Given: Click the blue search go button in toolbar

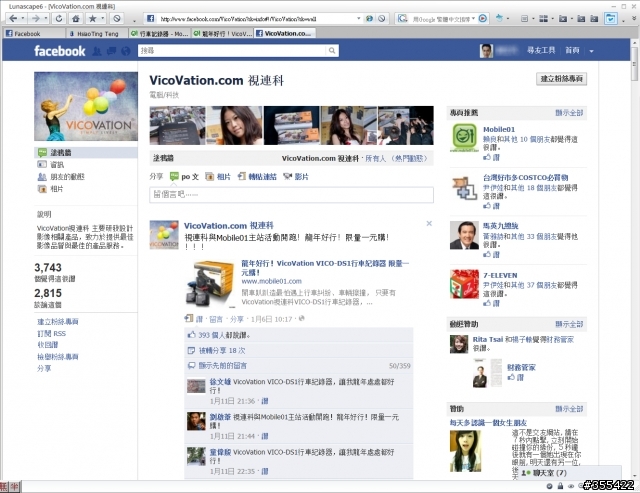Looking at the screenshot, I should coord(482,18).
